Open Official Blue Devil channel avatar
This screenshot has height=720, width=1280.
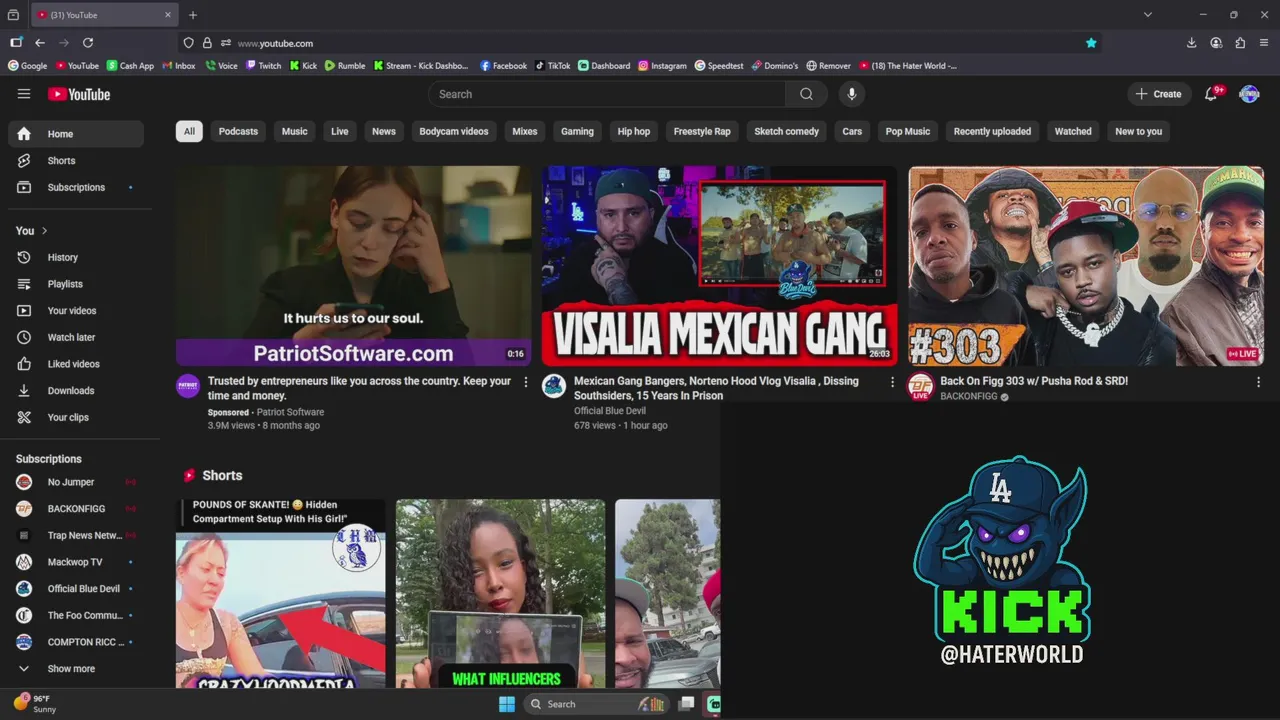click(554, 387)
